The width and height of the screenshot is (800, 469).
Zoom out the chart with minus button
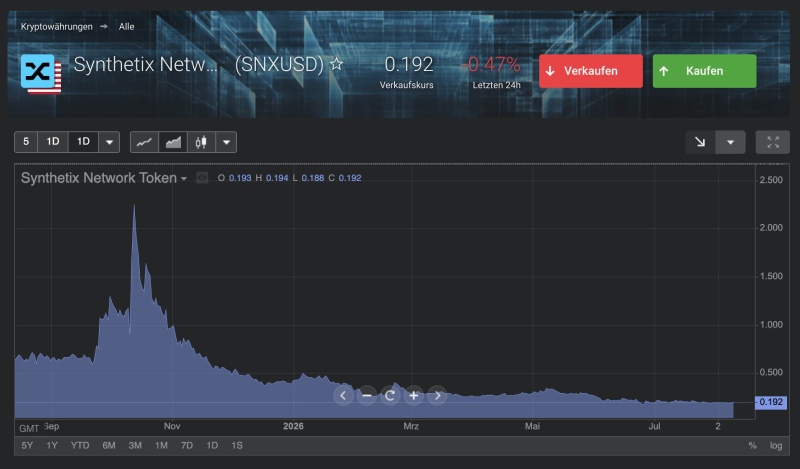(x=367, y=396)
